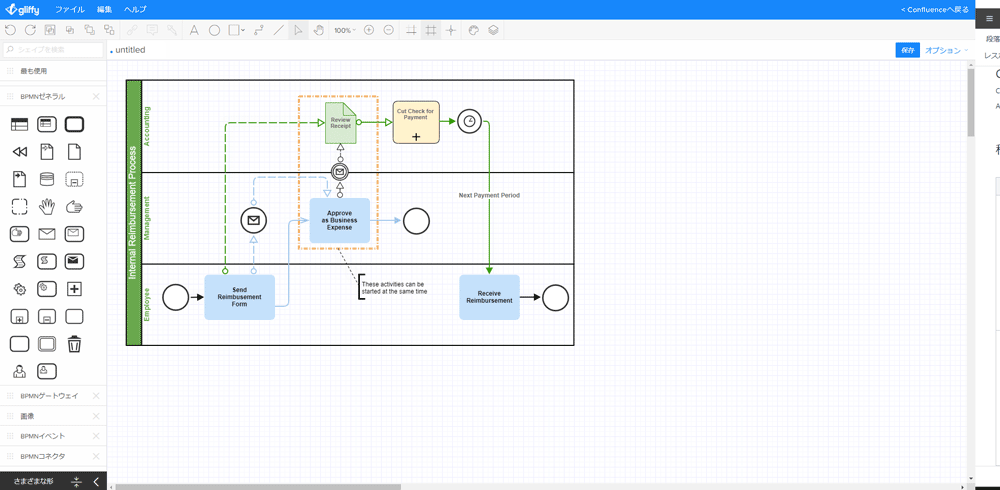Click the redo arrow in the toolbar

(x=30, y=30)
